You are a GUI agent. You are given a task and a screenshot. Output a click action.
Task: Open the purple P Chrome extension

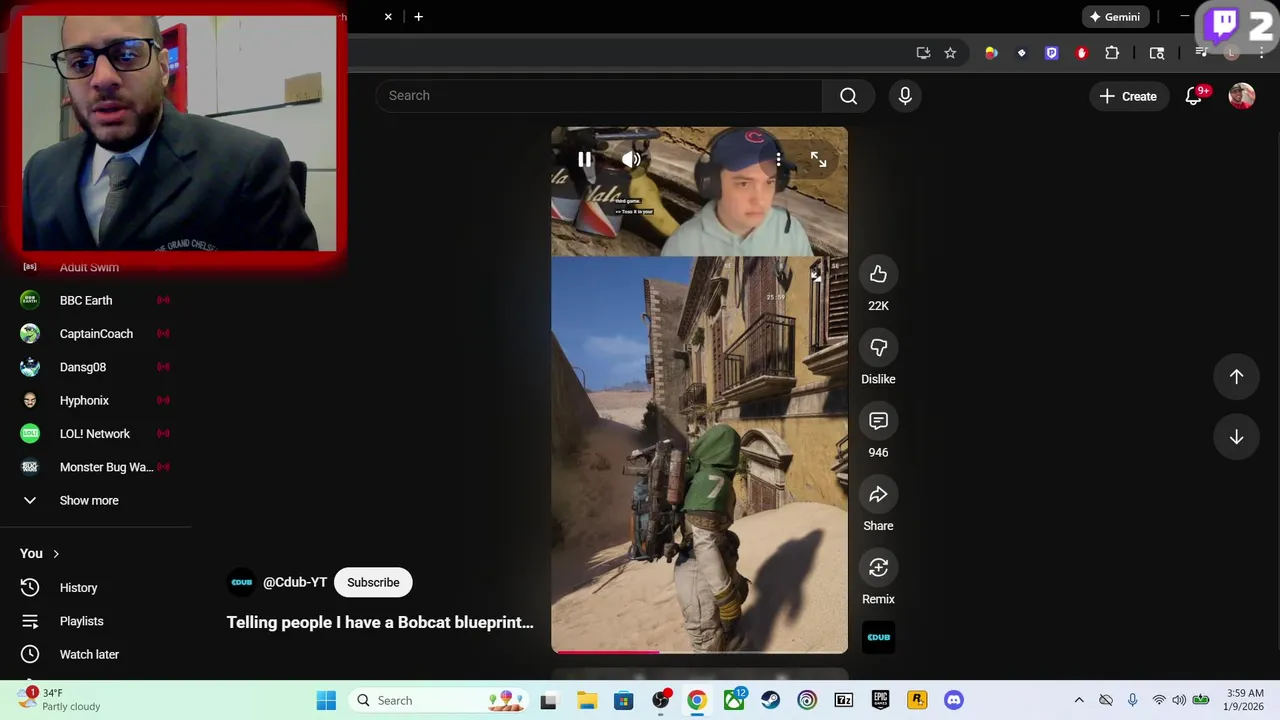(1051, 53)
